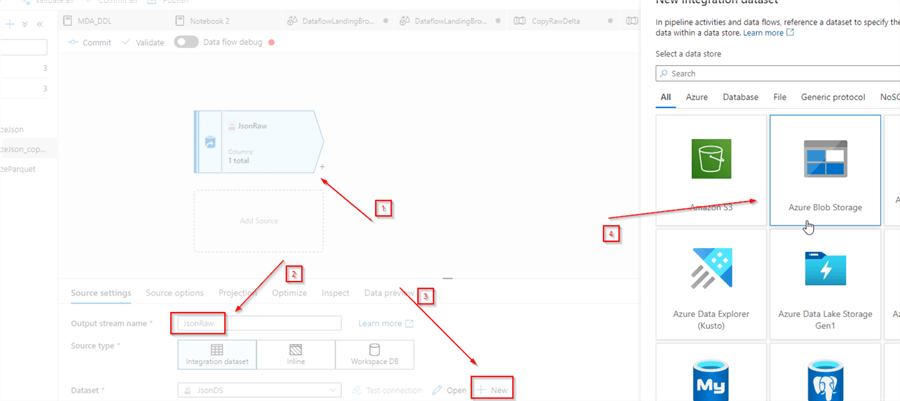900x401 pixels.
Task: Select the File filter tab
Action: point(779,98)
